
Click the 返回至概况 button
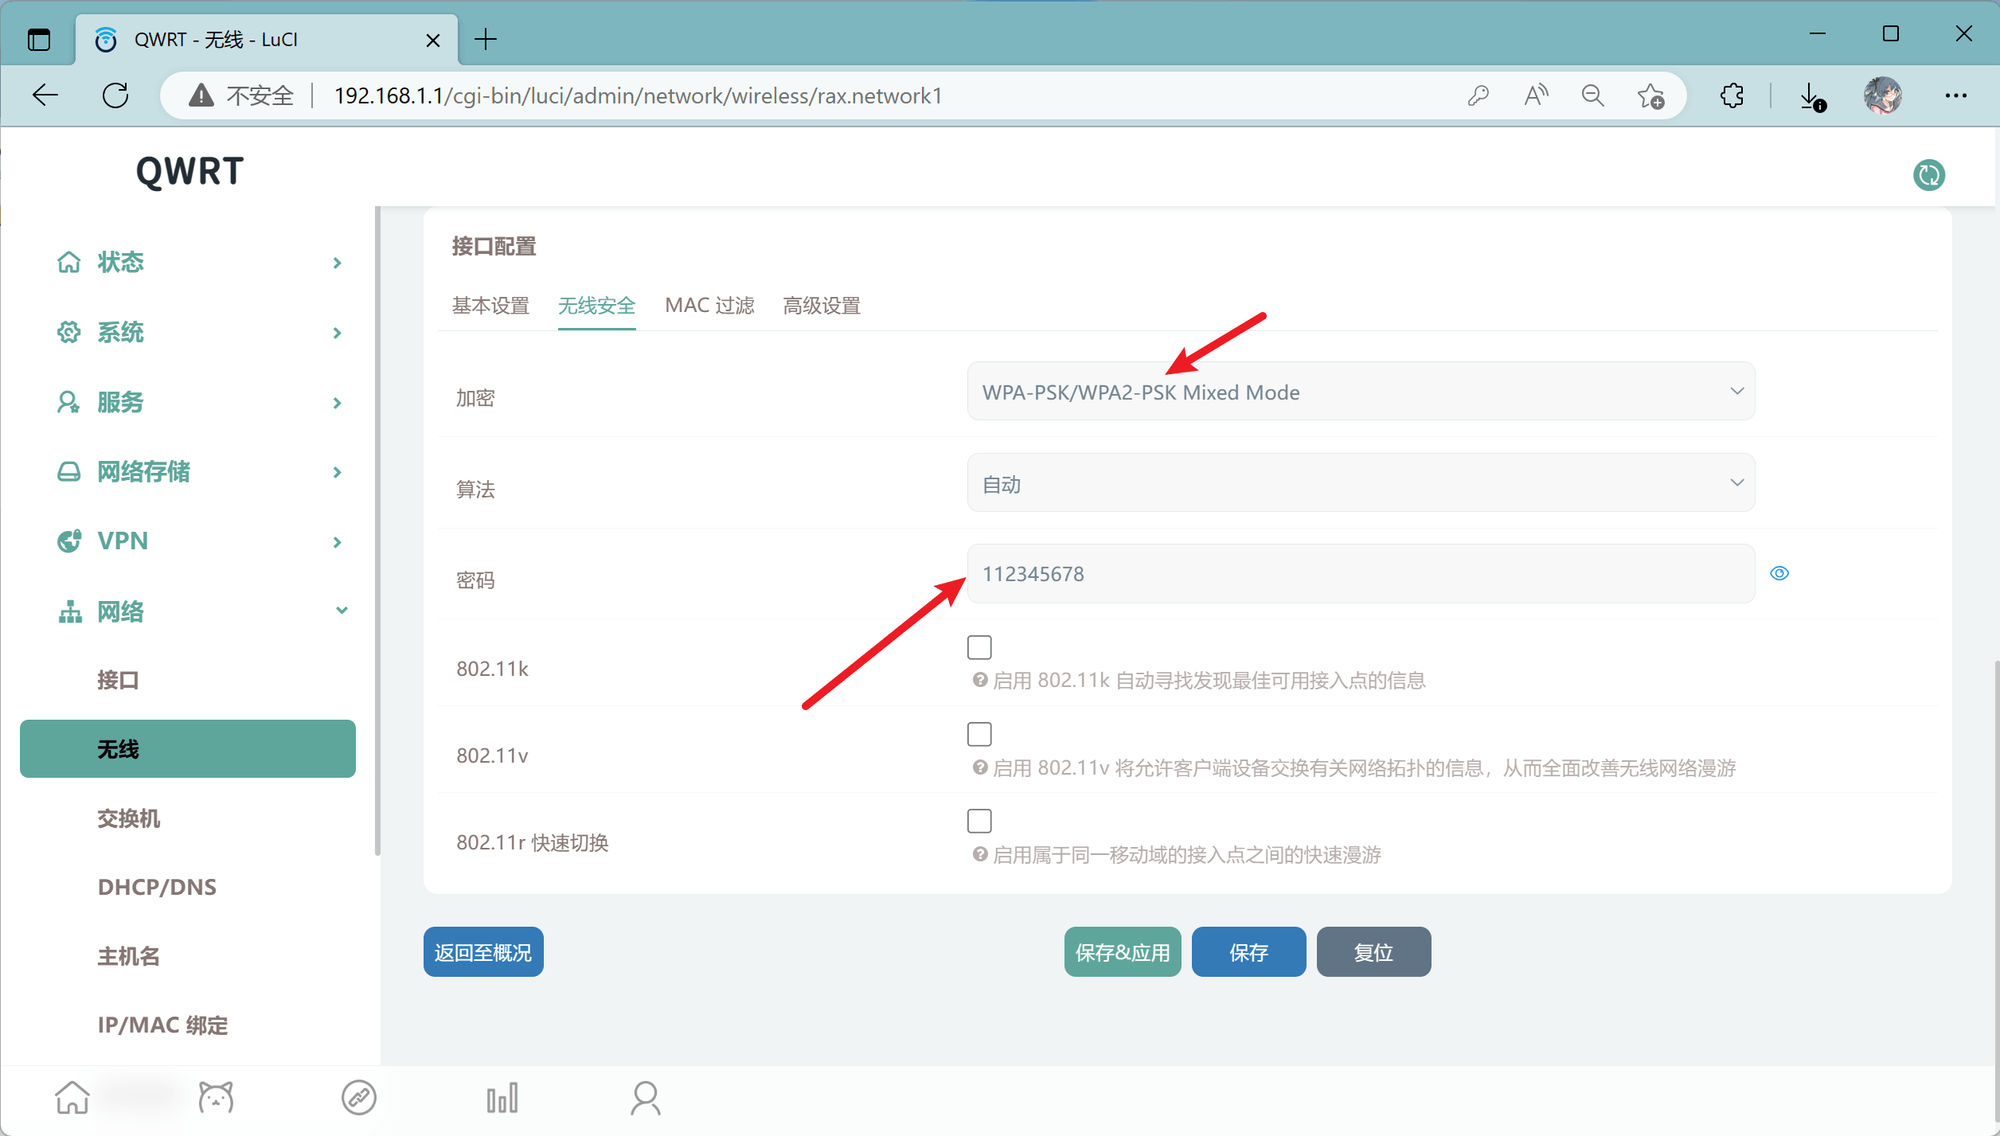point(483,952)
